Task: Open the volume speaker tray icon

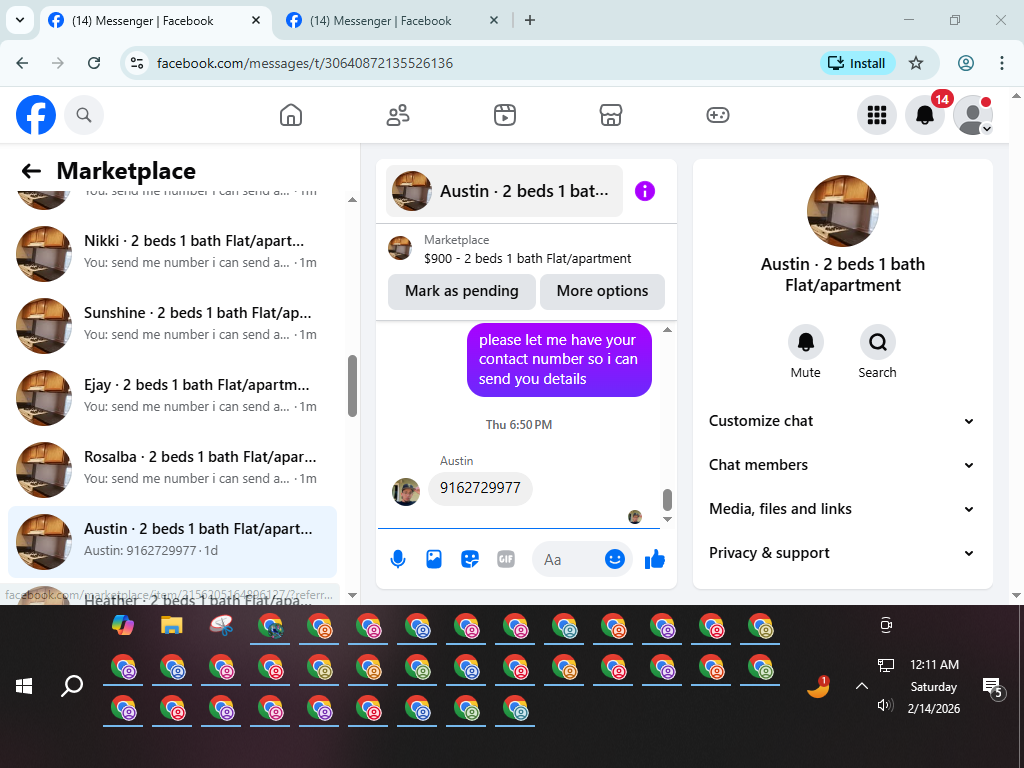Action: tap(886, 705)
